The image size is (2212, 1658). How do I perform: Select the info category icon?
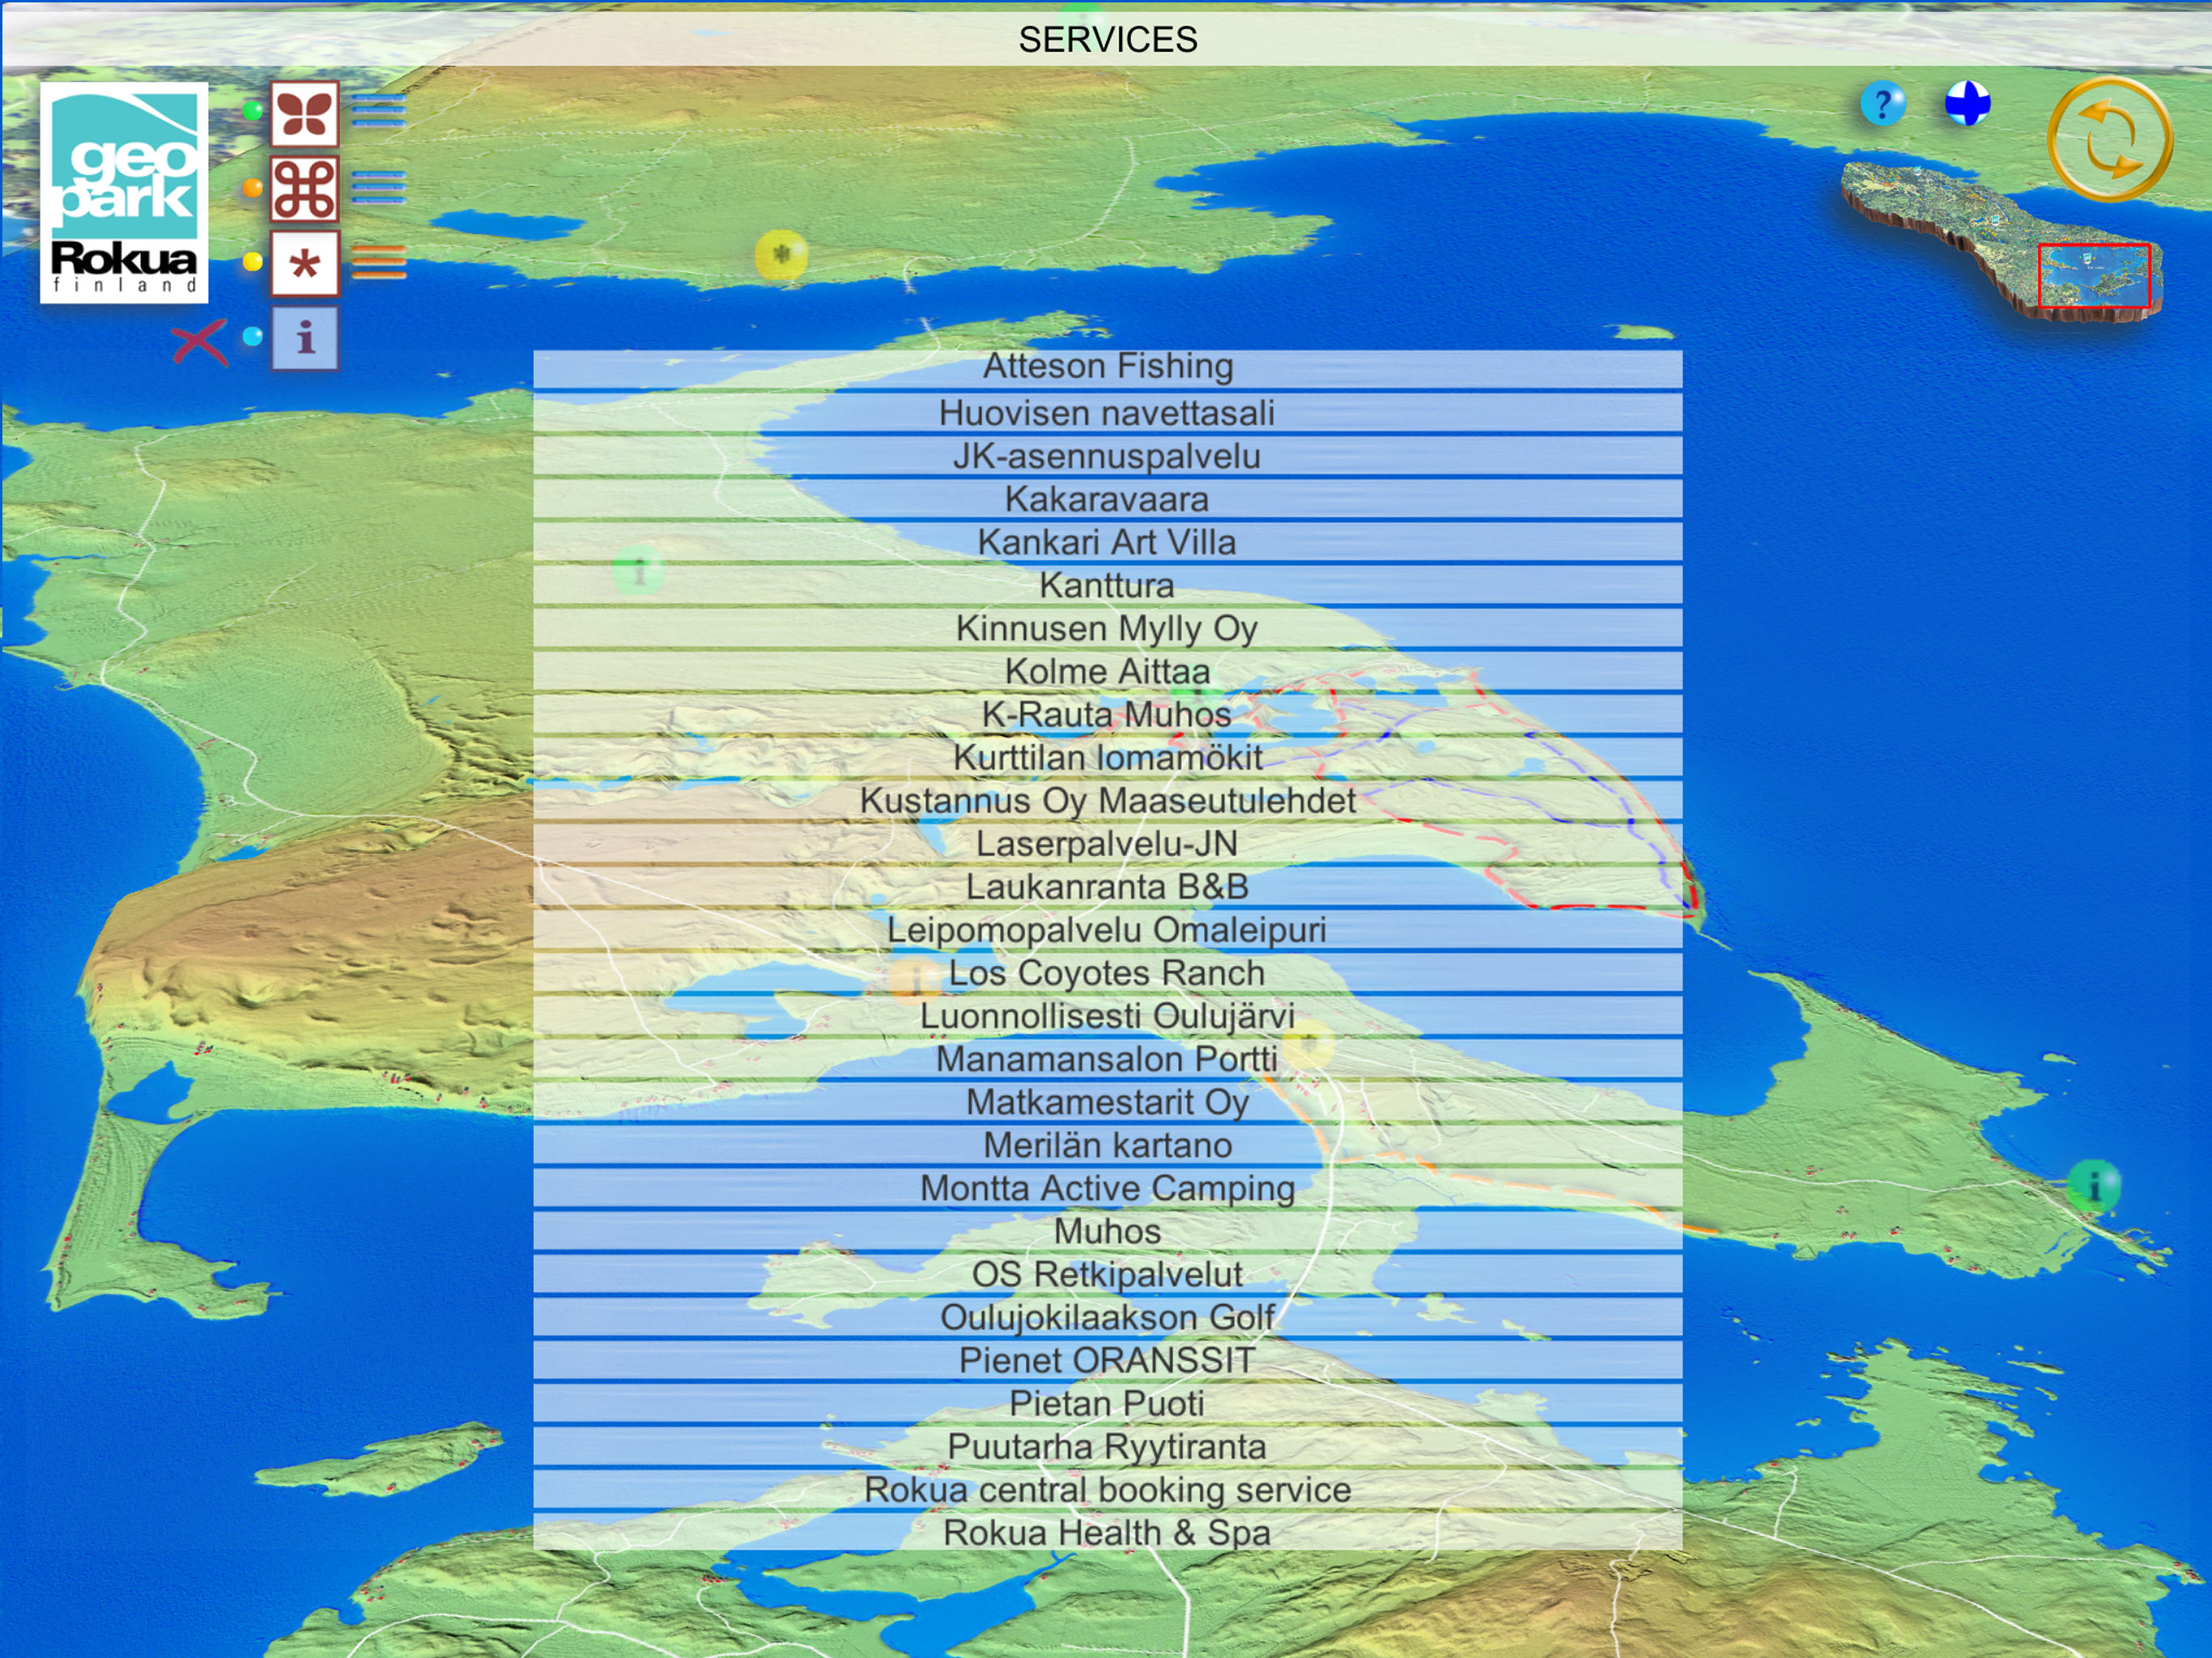click(x=305, y=338)
